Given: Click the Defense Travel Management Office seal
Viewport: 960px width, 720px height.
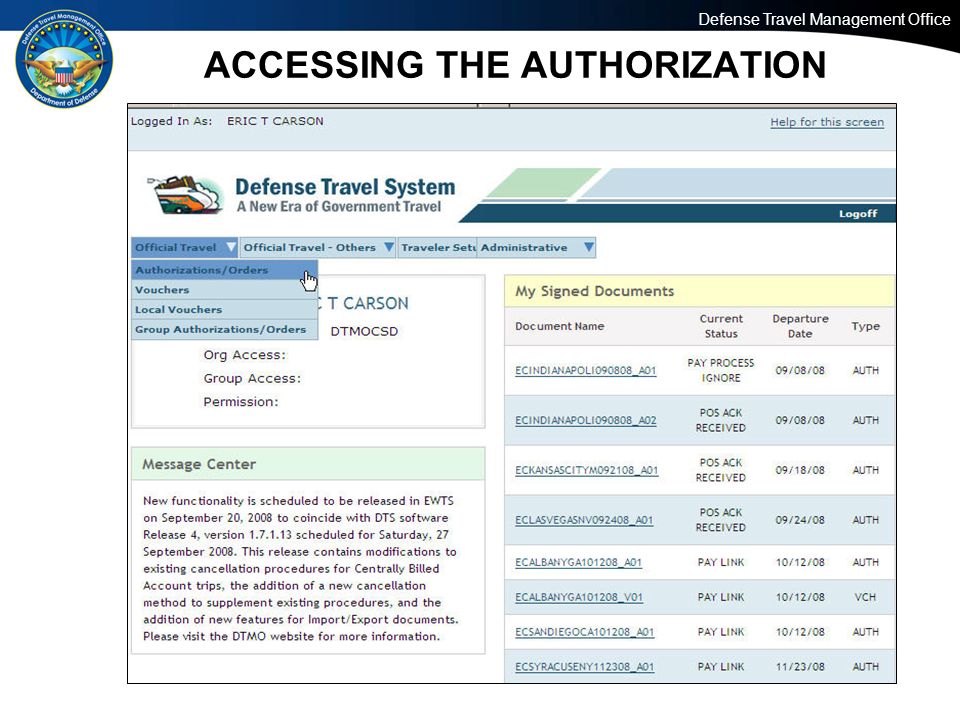Looking at the screenshot, I should (64, 59).
